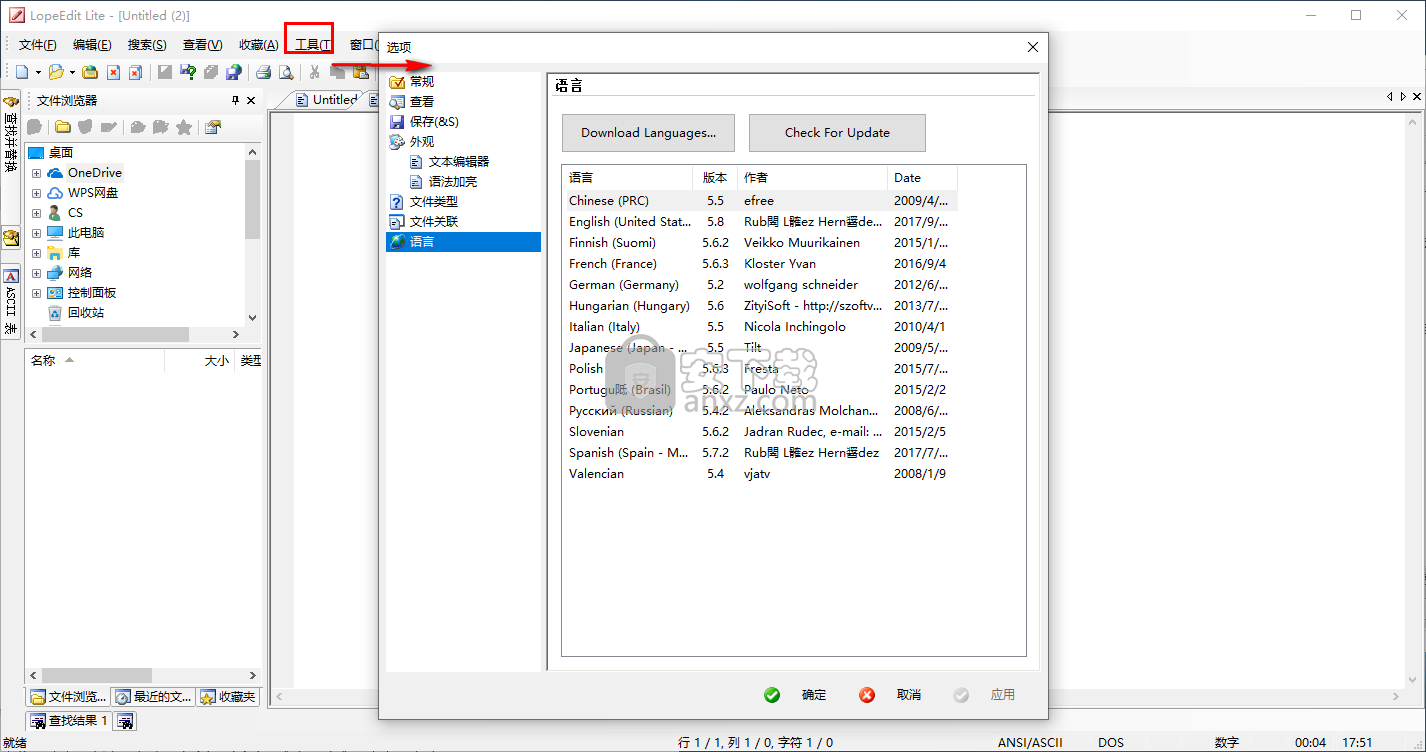Switch to the 收藏夹 bottom tab
This screenshot has height=752, width=1426.
227,697
